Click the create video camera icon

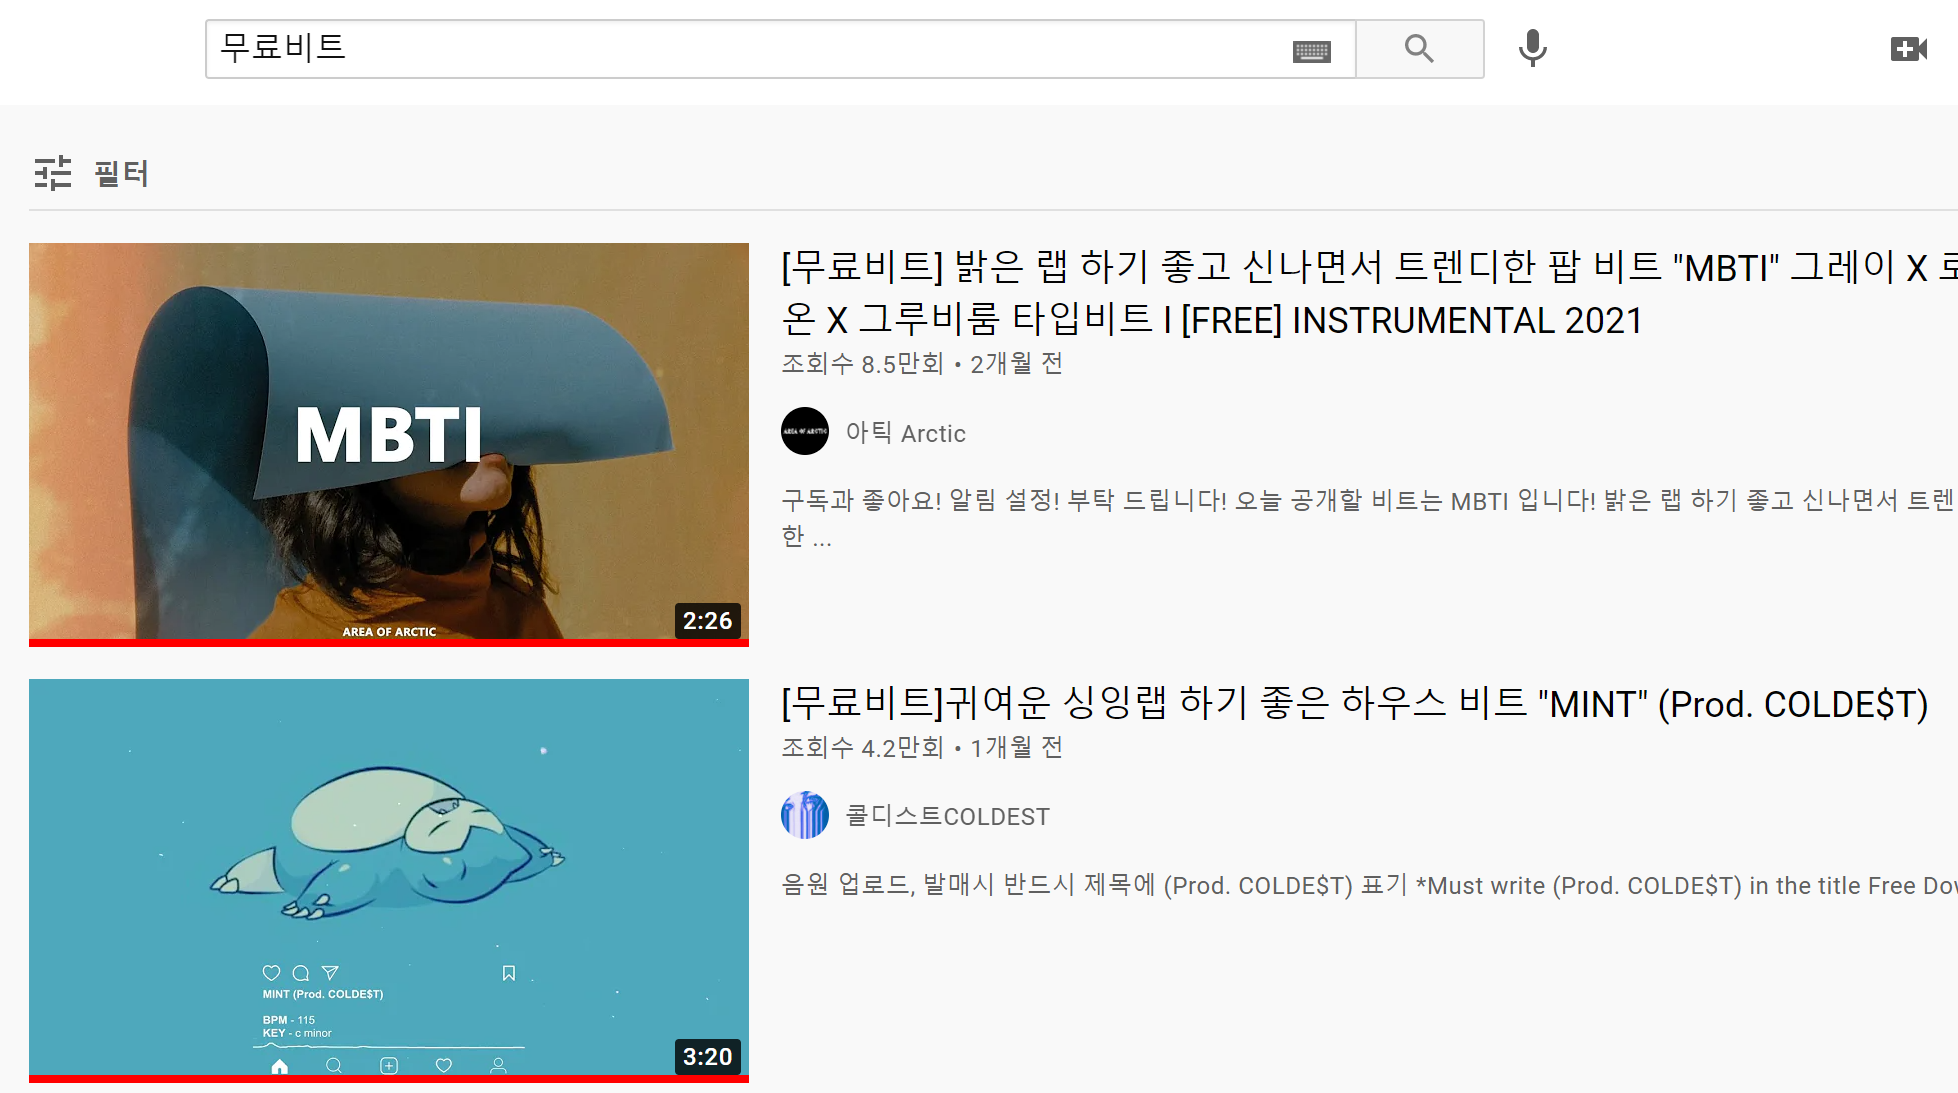click(1908, 49)
